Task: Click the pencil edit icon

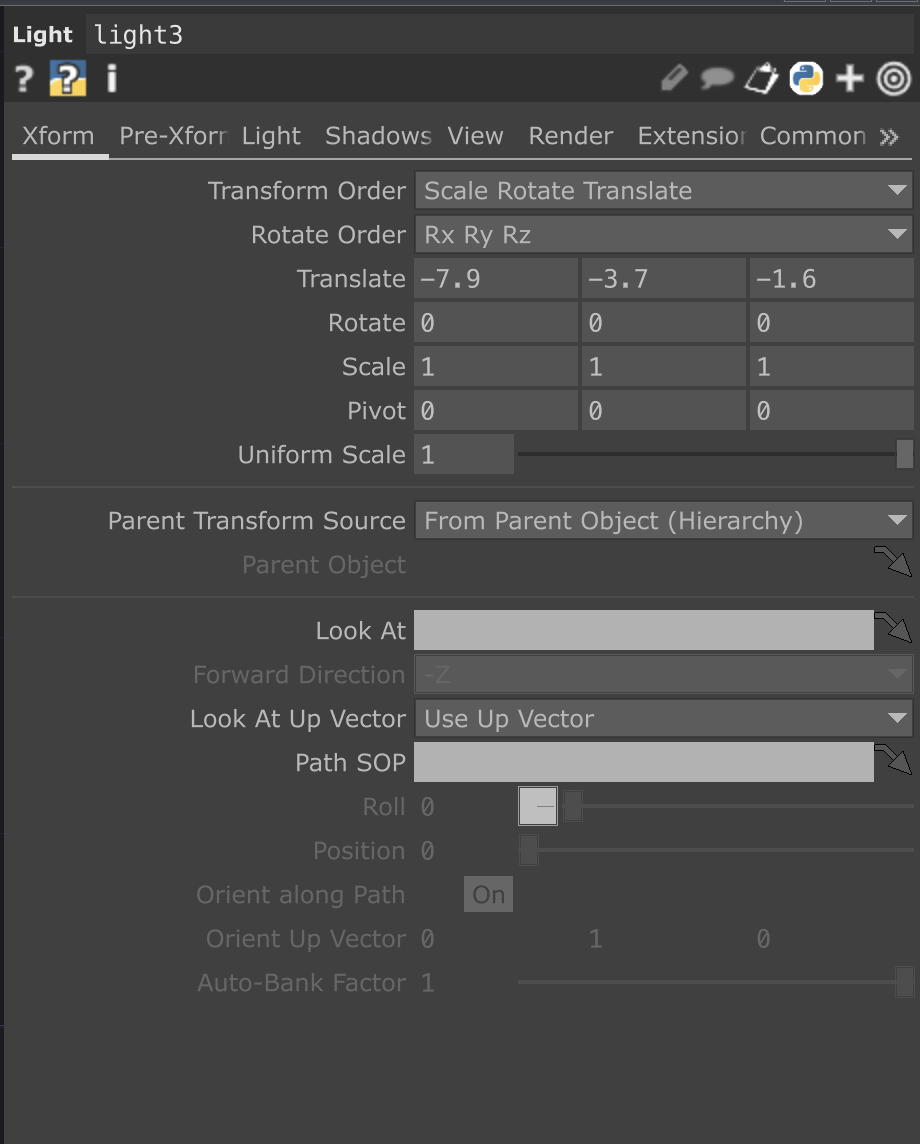Action: [675, 78]
